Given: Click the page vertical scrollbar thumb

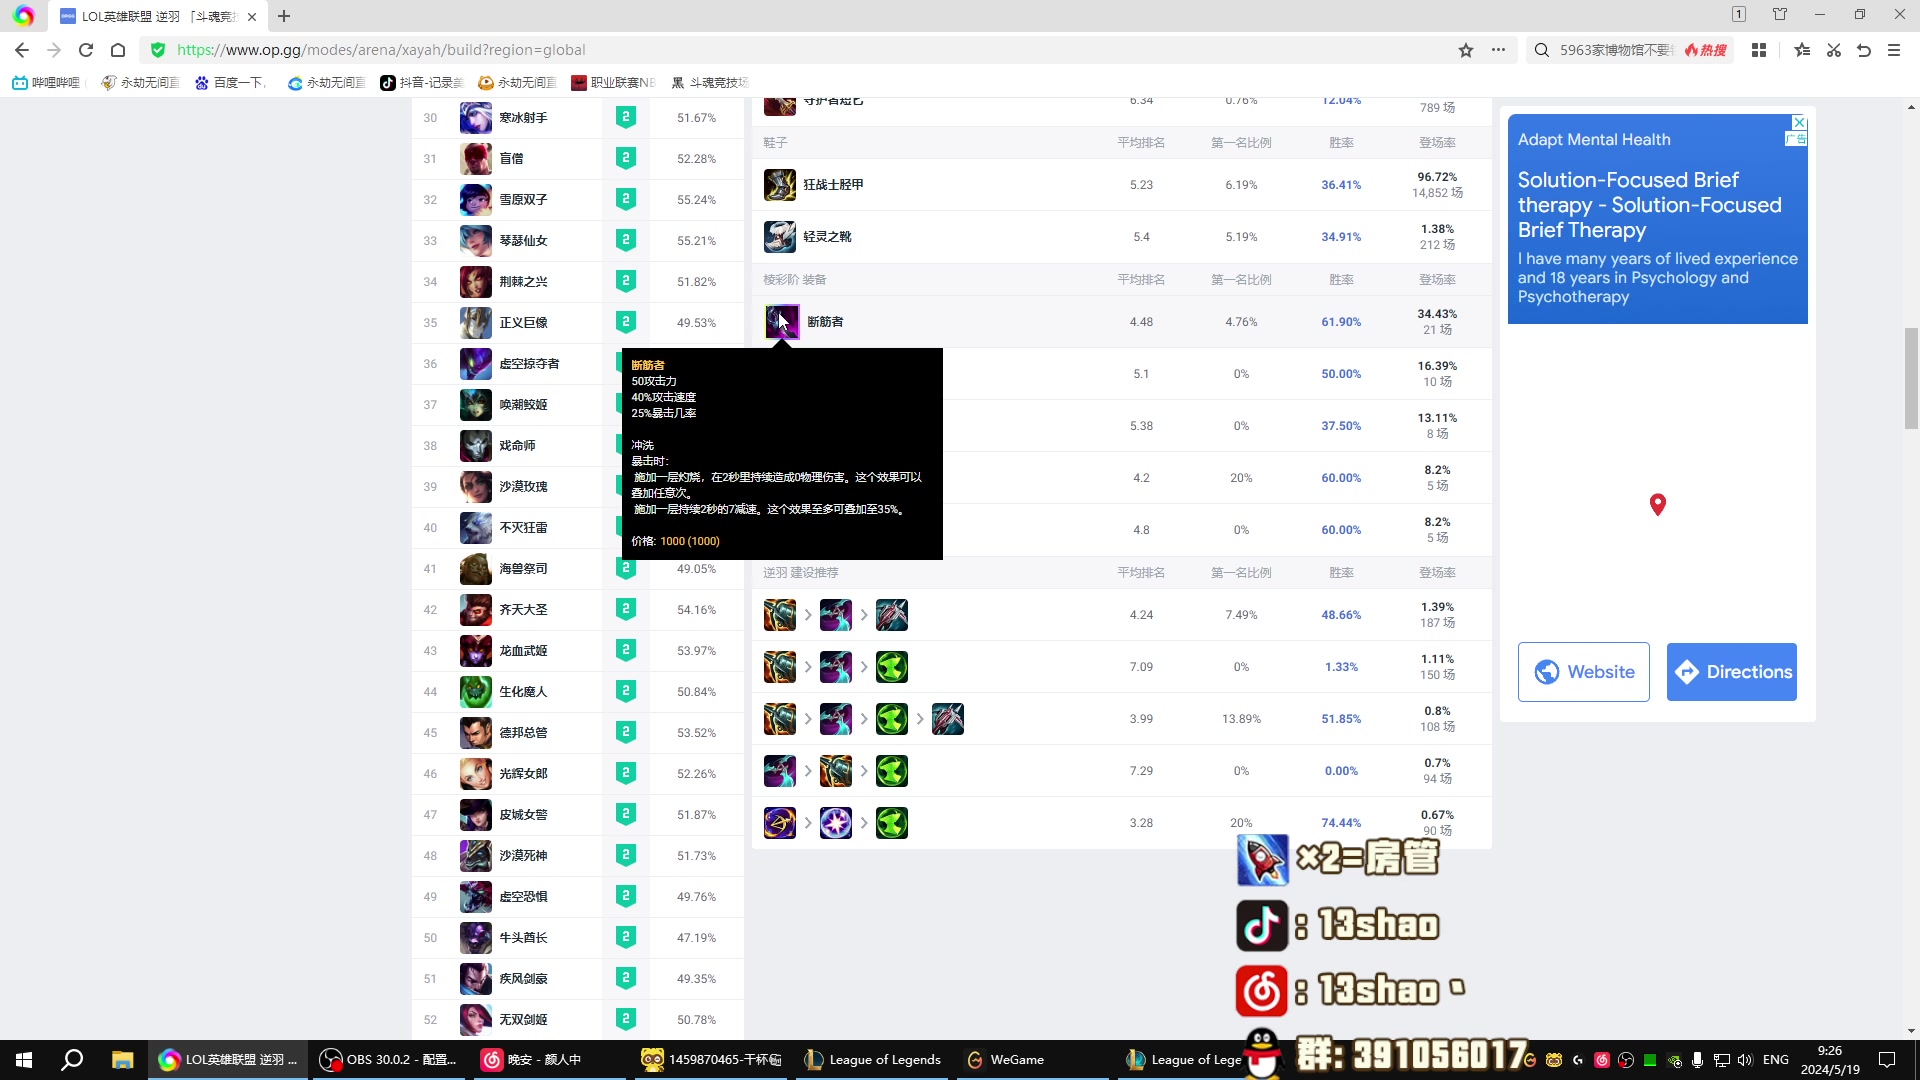Looking at the screenshot, I should click(1911, 378).
